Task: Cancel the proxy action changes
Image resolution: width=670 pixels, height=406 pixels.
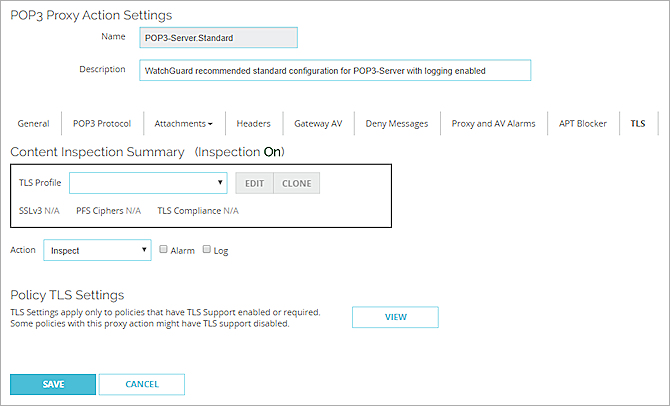Action: pos(142,384)
